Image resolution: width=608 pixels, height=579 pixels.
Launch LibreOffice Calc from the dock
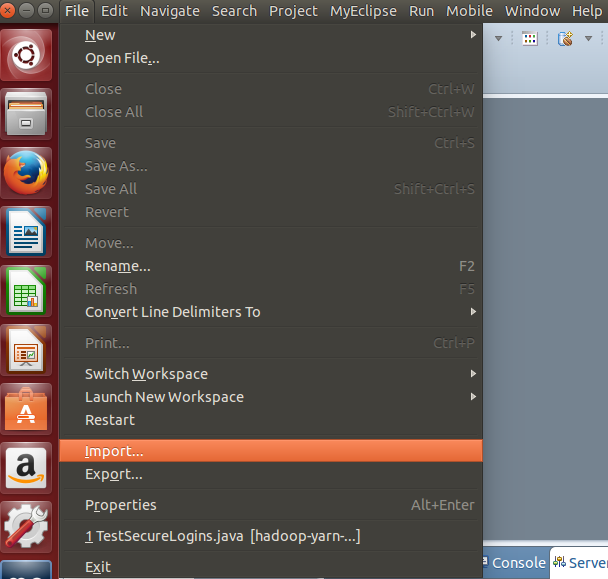point(28,292)
